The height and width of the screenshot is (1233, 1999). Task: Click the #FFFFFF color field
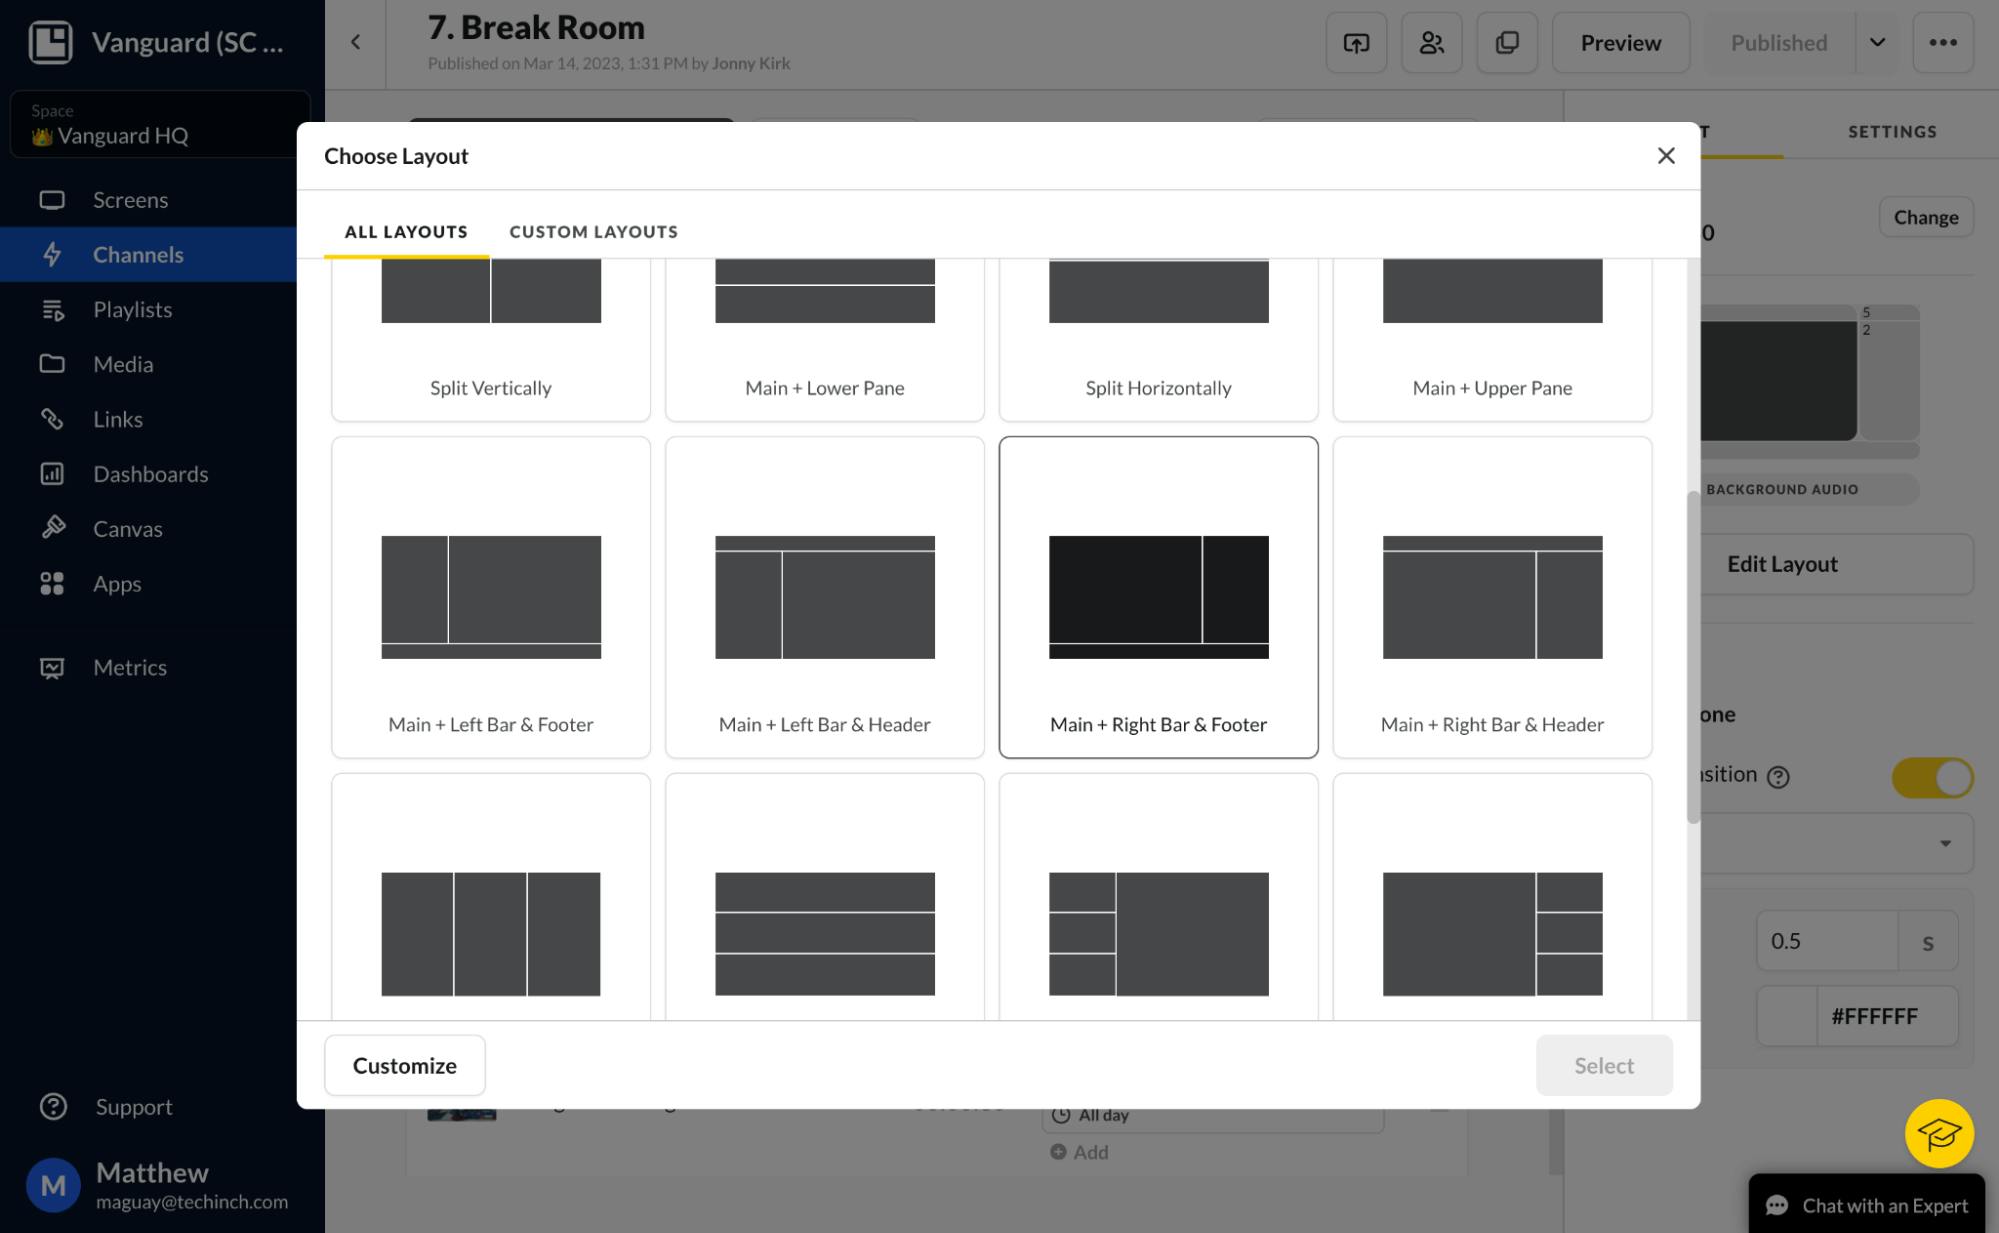click(1874, 1016)
